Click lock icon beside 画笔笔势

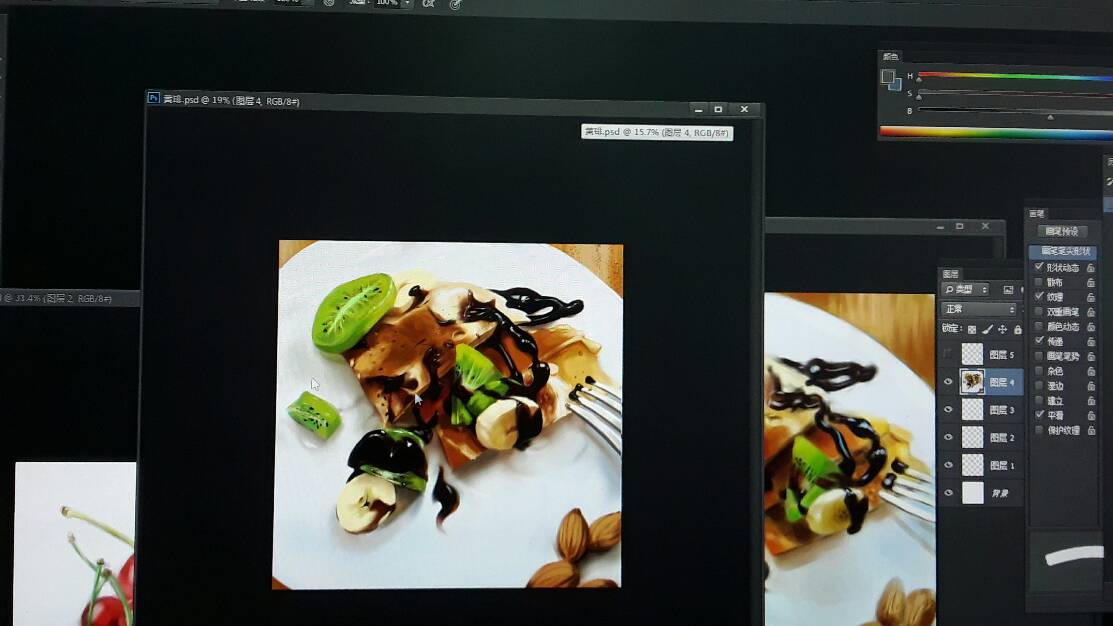(1090, 357)
